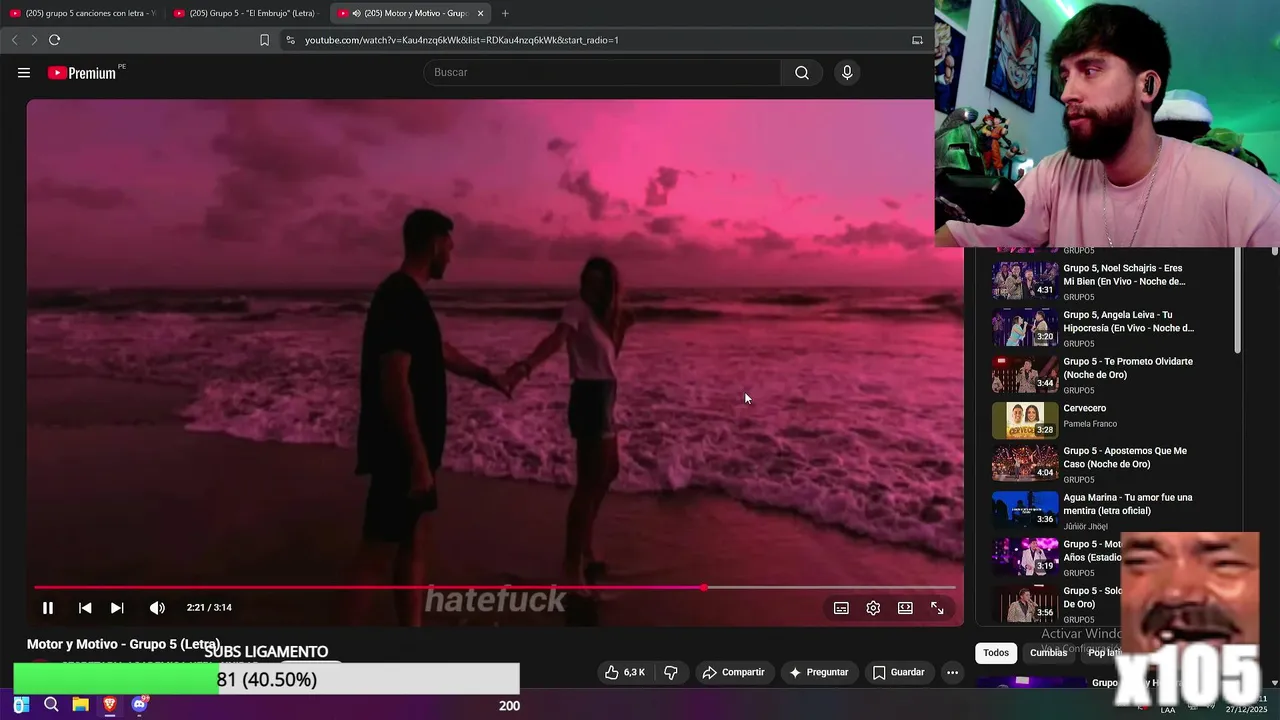
Task: Open more actions three-dot menu
Action: pos(952,673)
